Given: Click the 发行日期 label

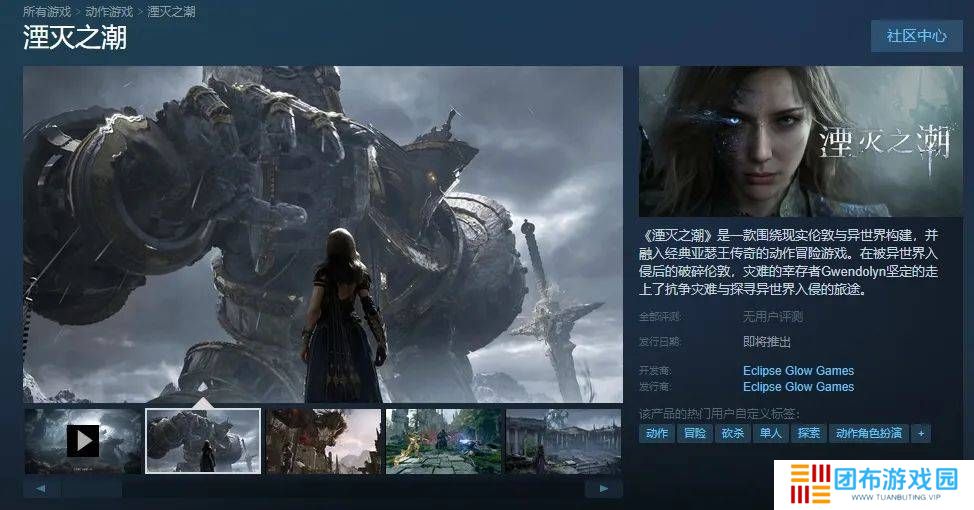Looking at the screenshot, I should (660, 342).
